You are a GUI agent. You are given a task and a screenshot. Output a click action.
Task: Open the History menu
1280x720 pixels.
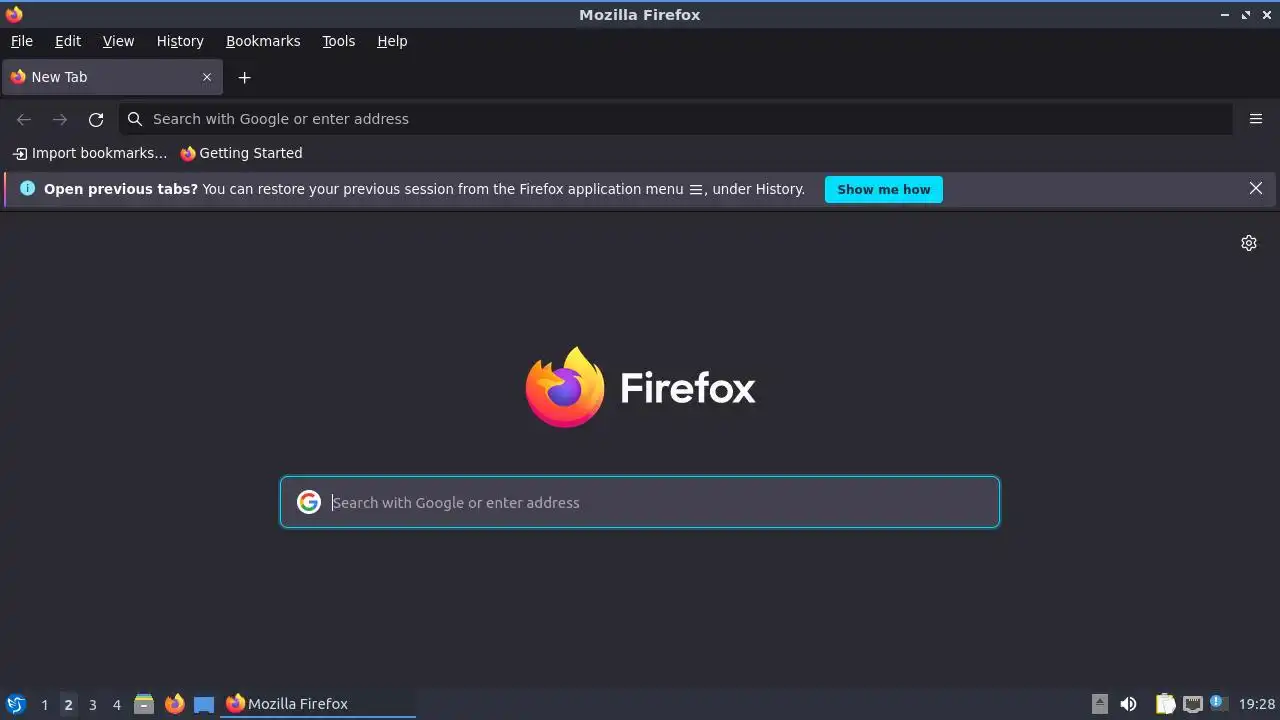tap(180, 41)
